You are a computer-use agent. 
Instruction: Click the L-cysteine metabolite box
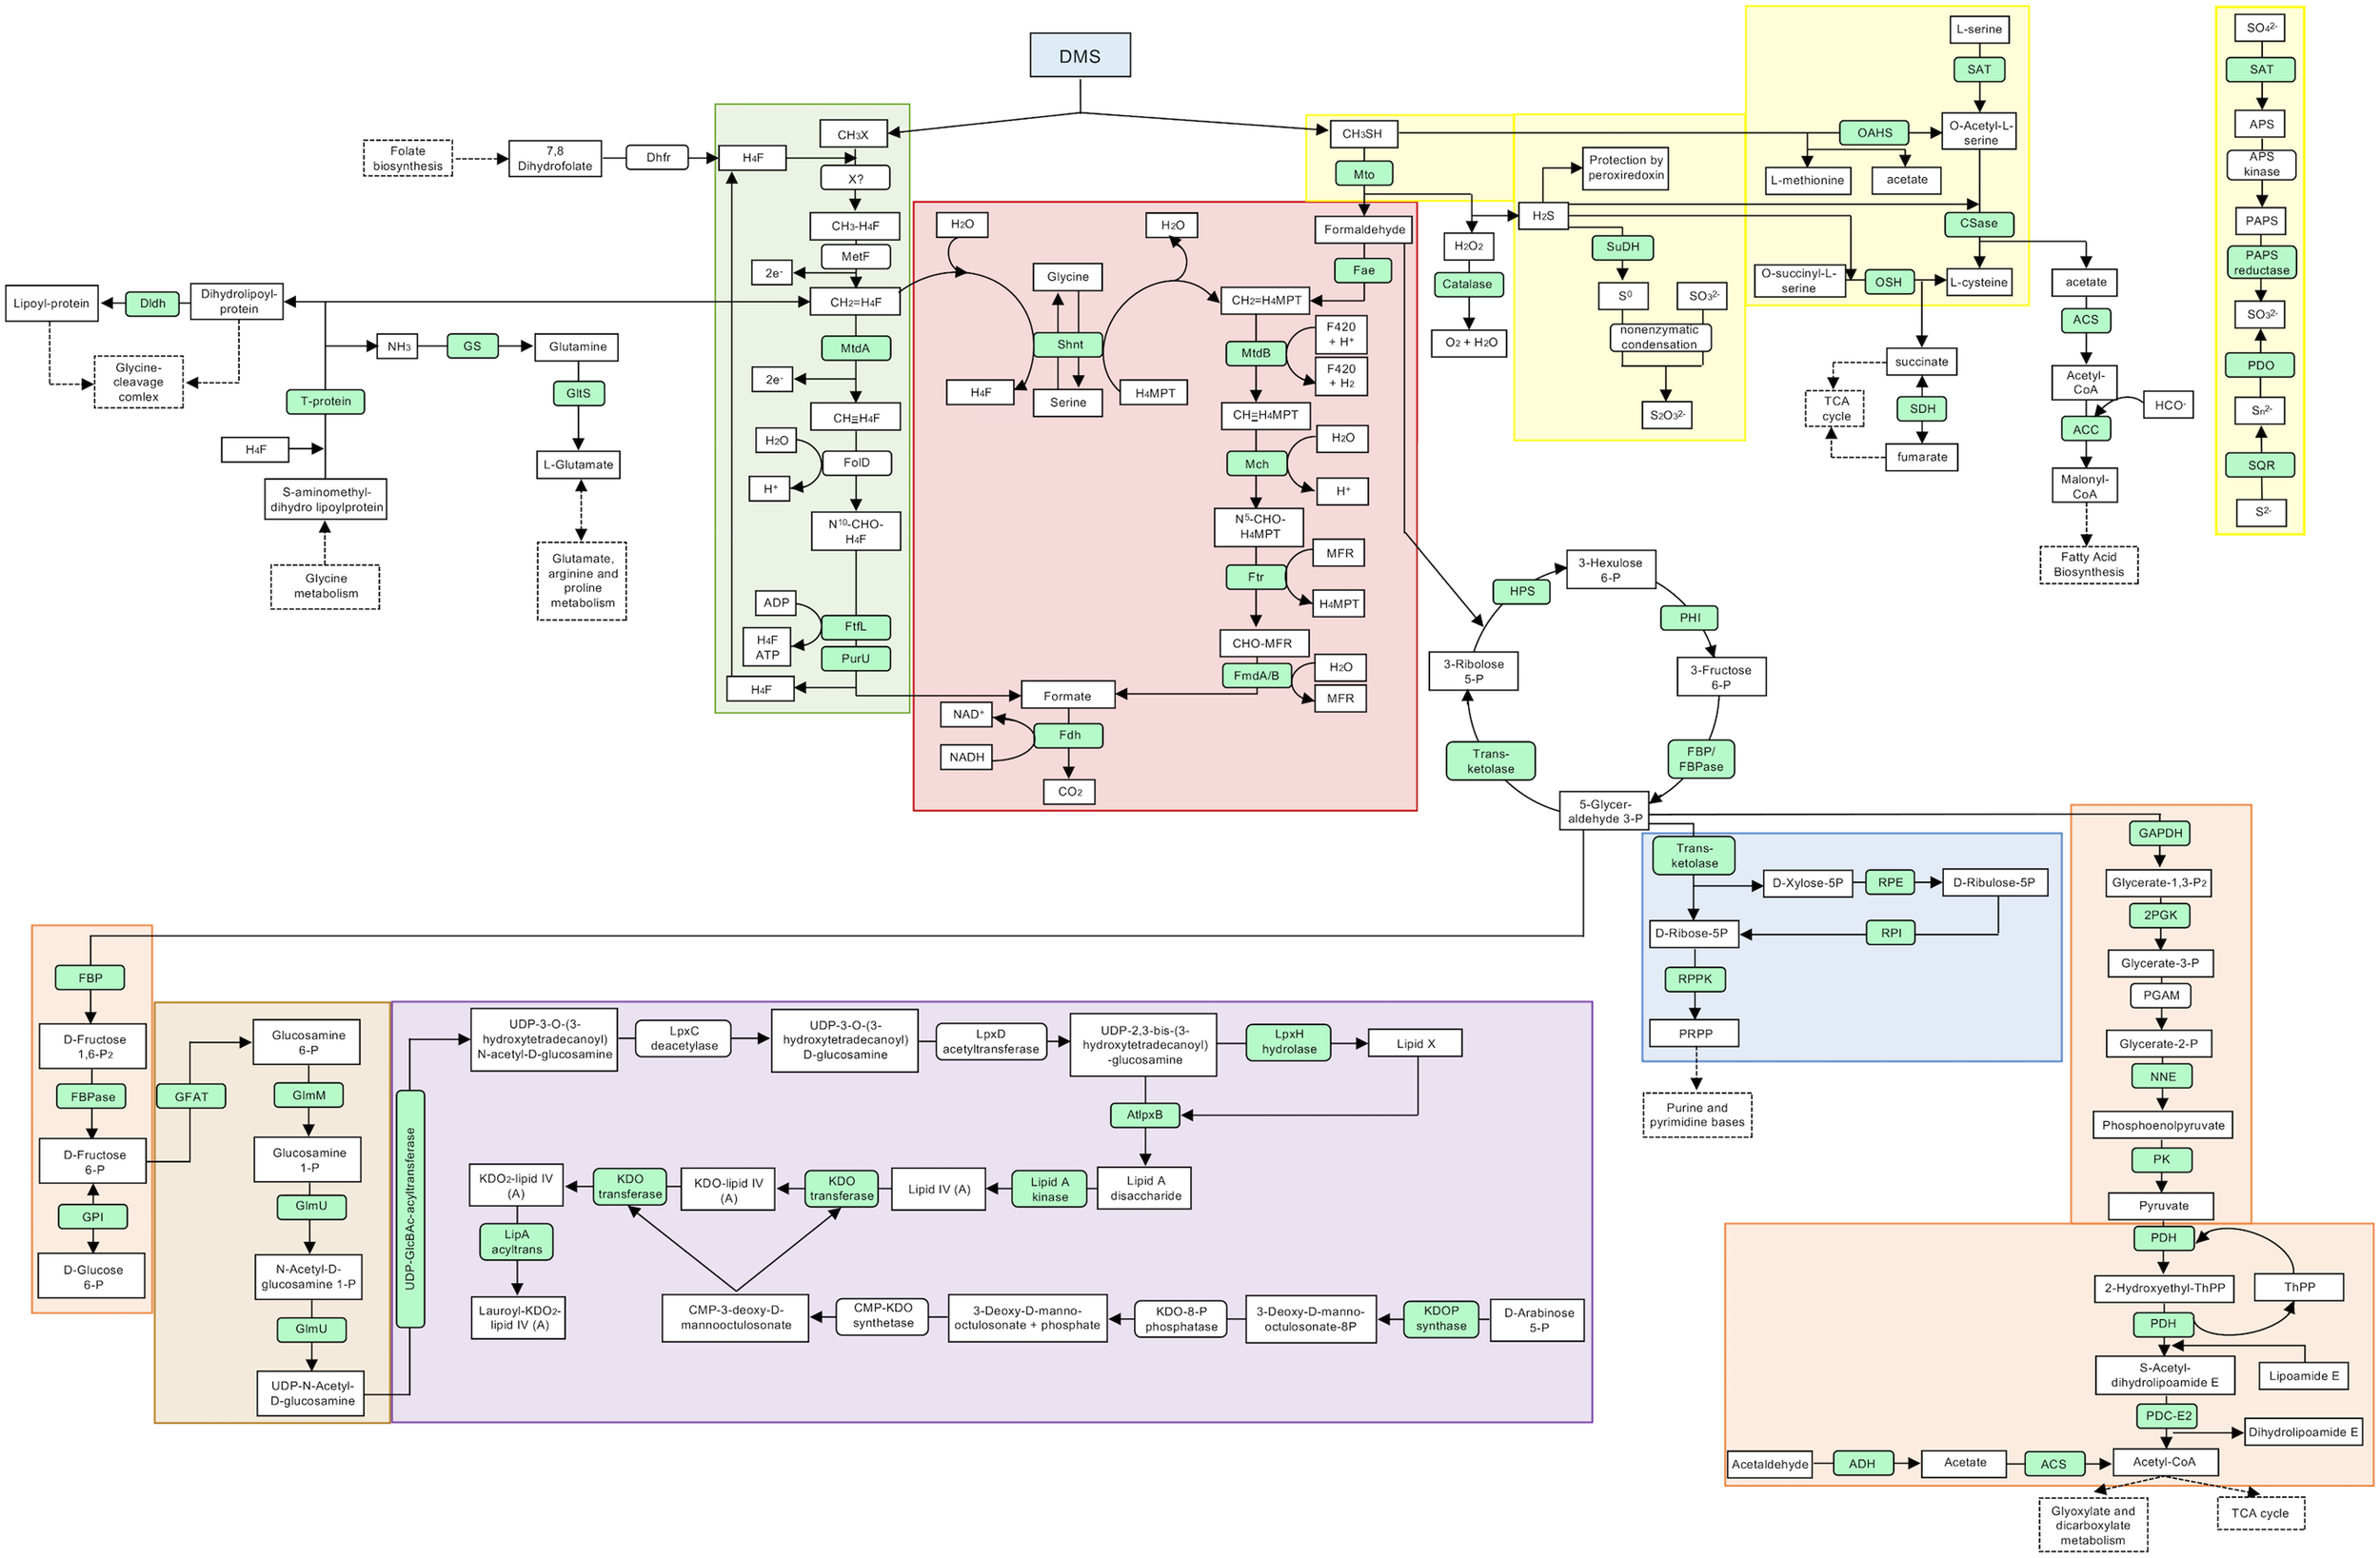(1978, 283)
